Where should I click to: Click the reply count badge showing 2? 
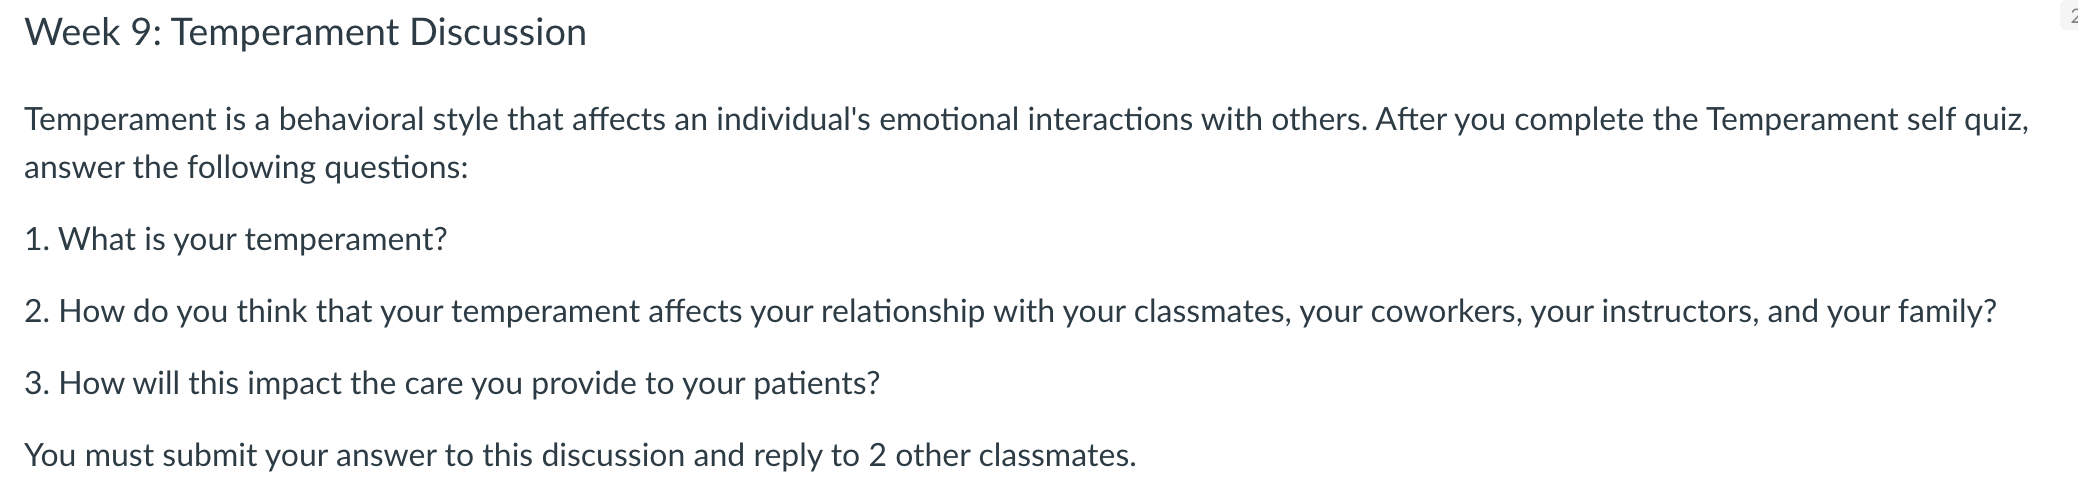click(2071, 16)
